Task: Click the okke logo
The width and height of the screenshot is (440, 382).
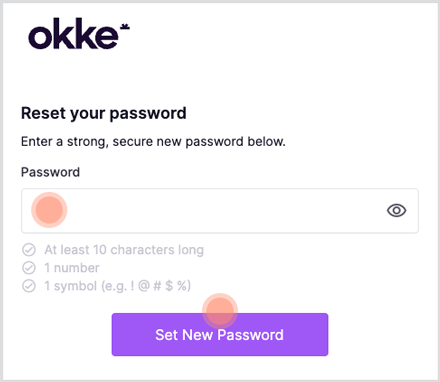Action: [x=79, y=33]
